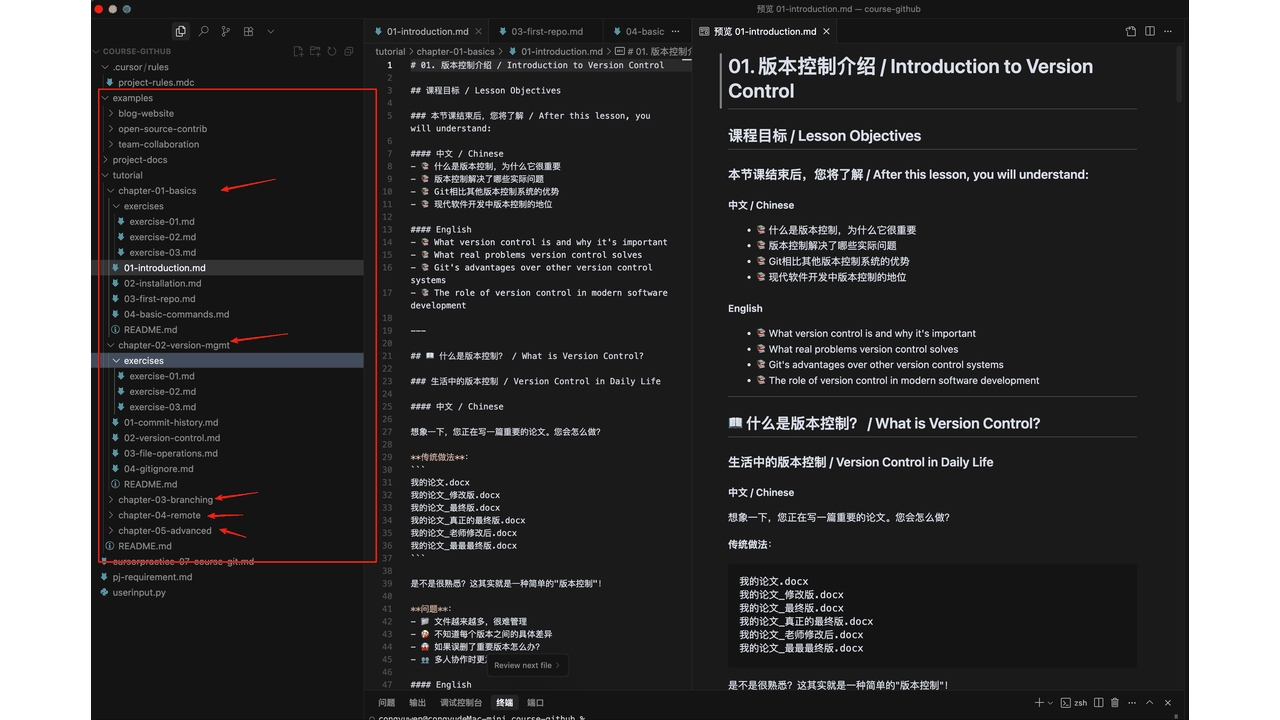1280x720 pixels.
Task: Switch to the 端口 panel tab
Action: pyautogui.click(x=536, y=703)
